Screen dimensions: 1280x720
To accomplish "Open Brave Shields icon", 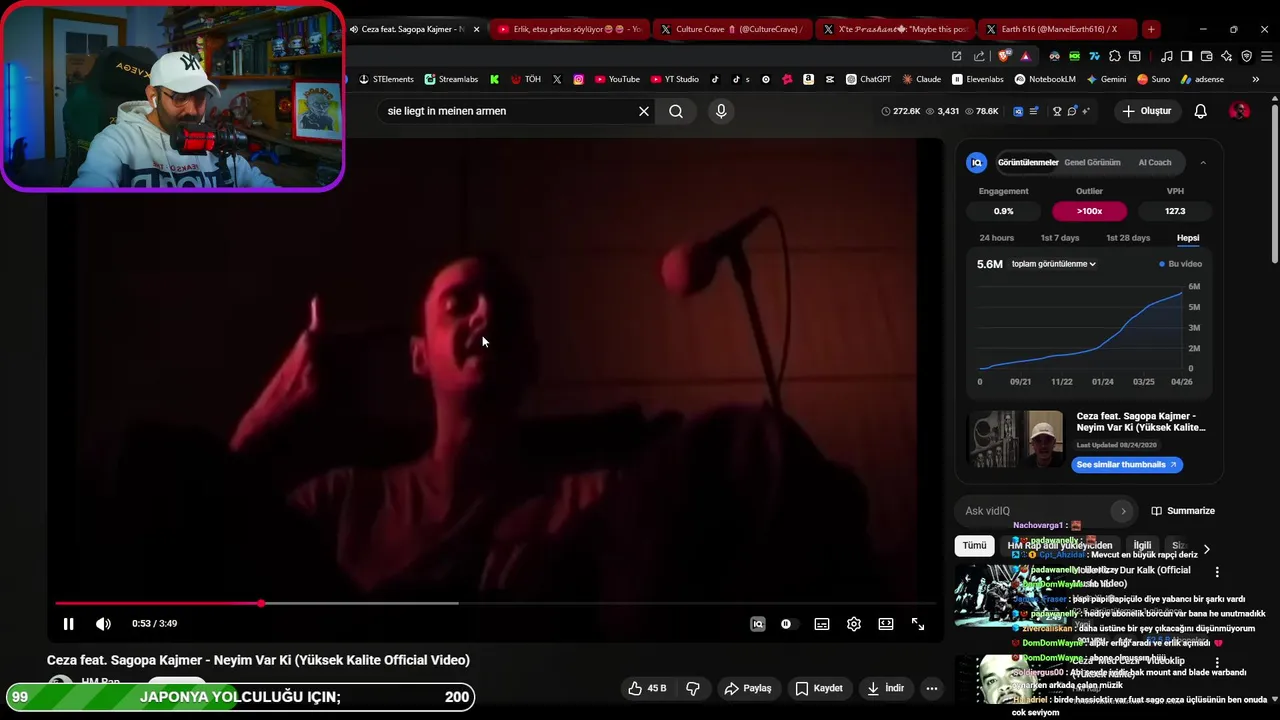I will click(1003, 56).
